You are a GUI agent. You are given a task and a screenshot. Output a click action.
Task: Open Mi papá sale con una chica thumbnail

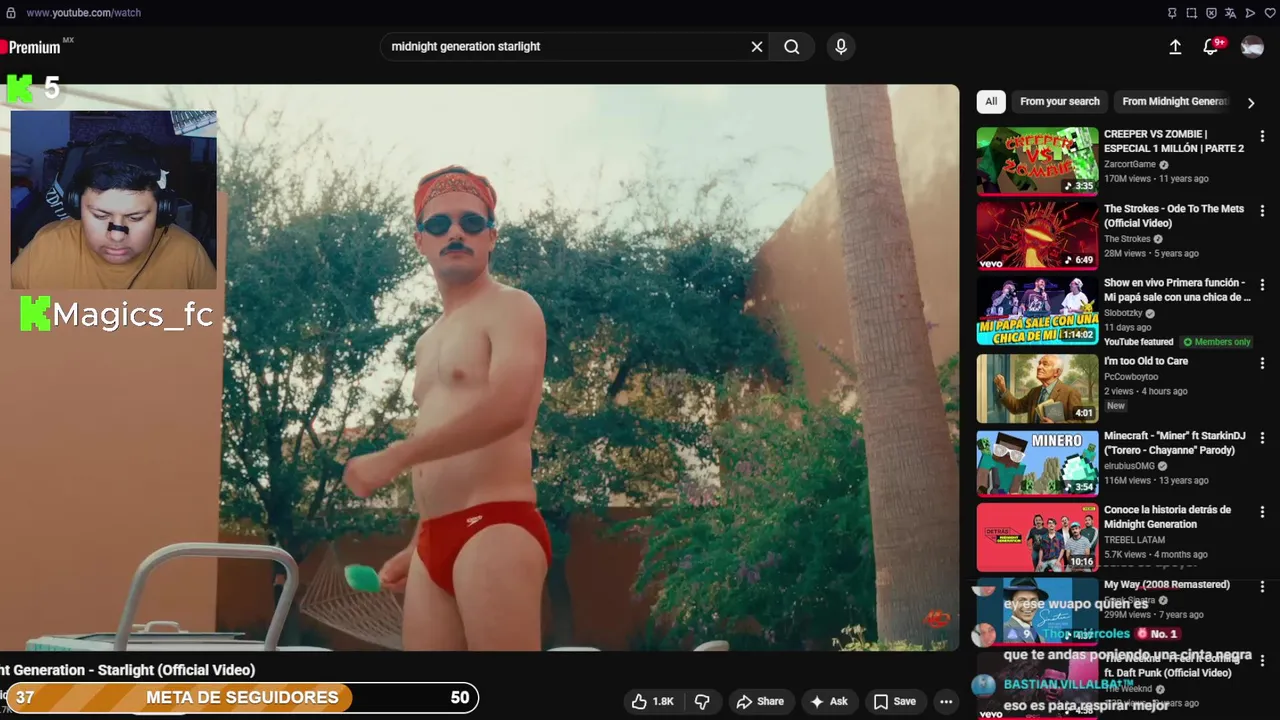1037,311
